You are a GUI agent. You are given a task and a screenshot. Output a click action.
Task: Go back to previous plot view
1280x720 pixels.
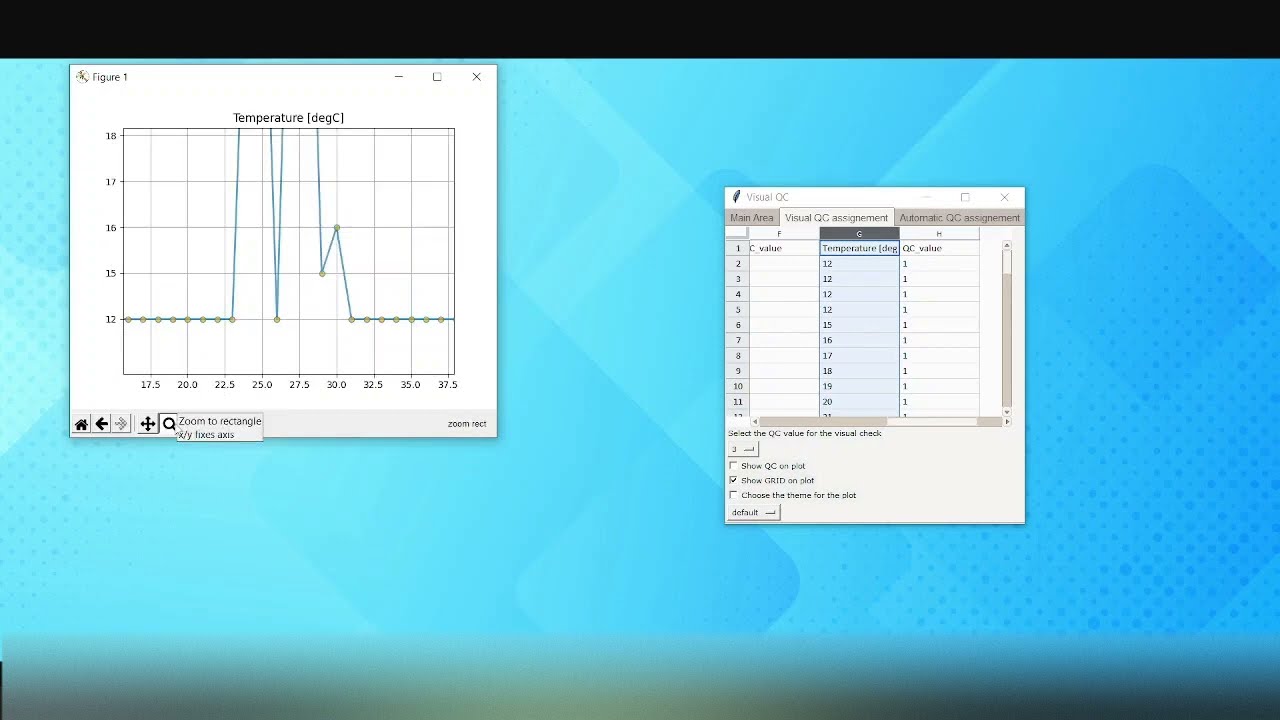[x=101, y=424]
